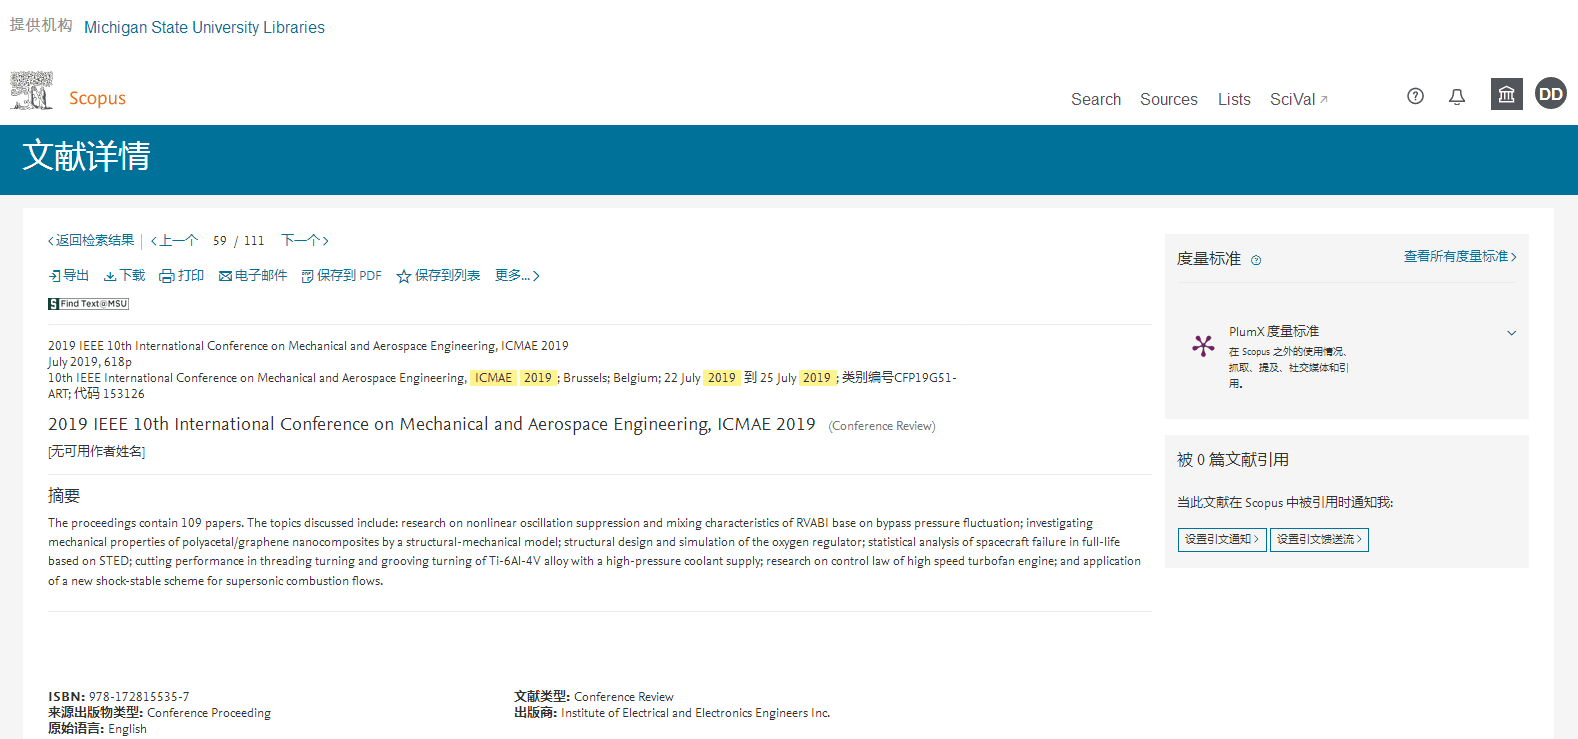Image resolution: width=1578 pixels, height=739 pixels.
Task: Click the PlumX metrics star icon
Action: point(1203,346)
